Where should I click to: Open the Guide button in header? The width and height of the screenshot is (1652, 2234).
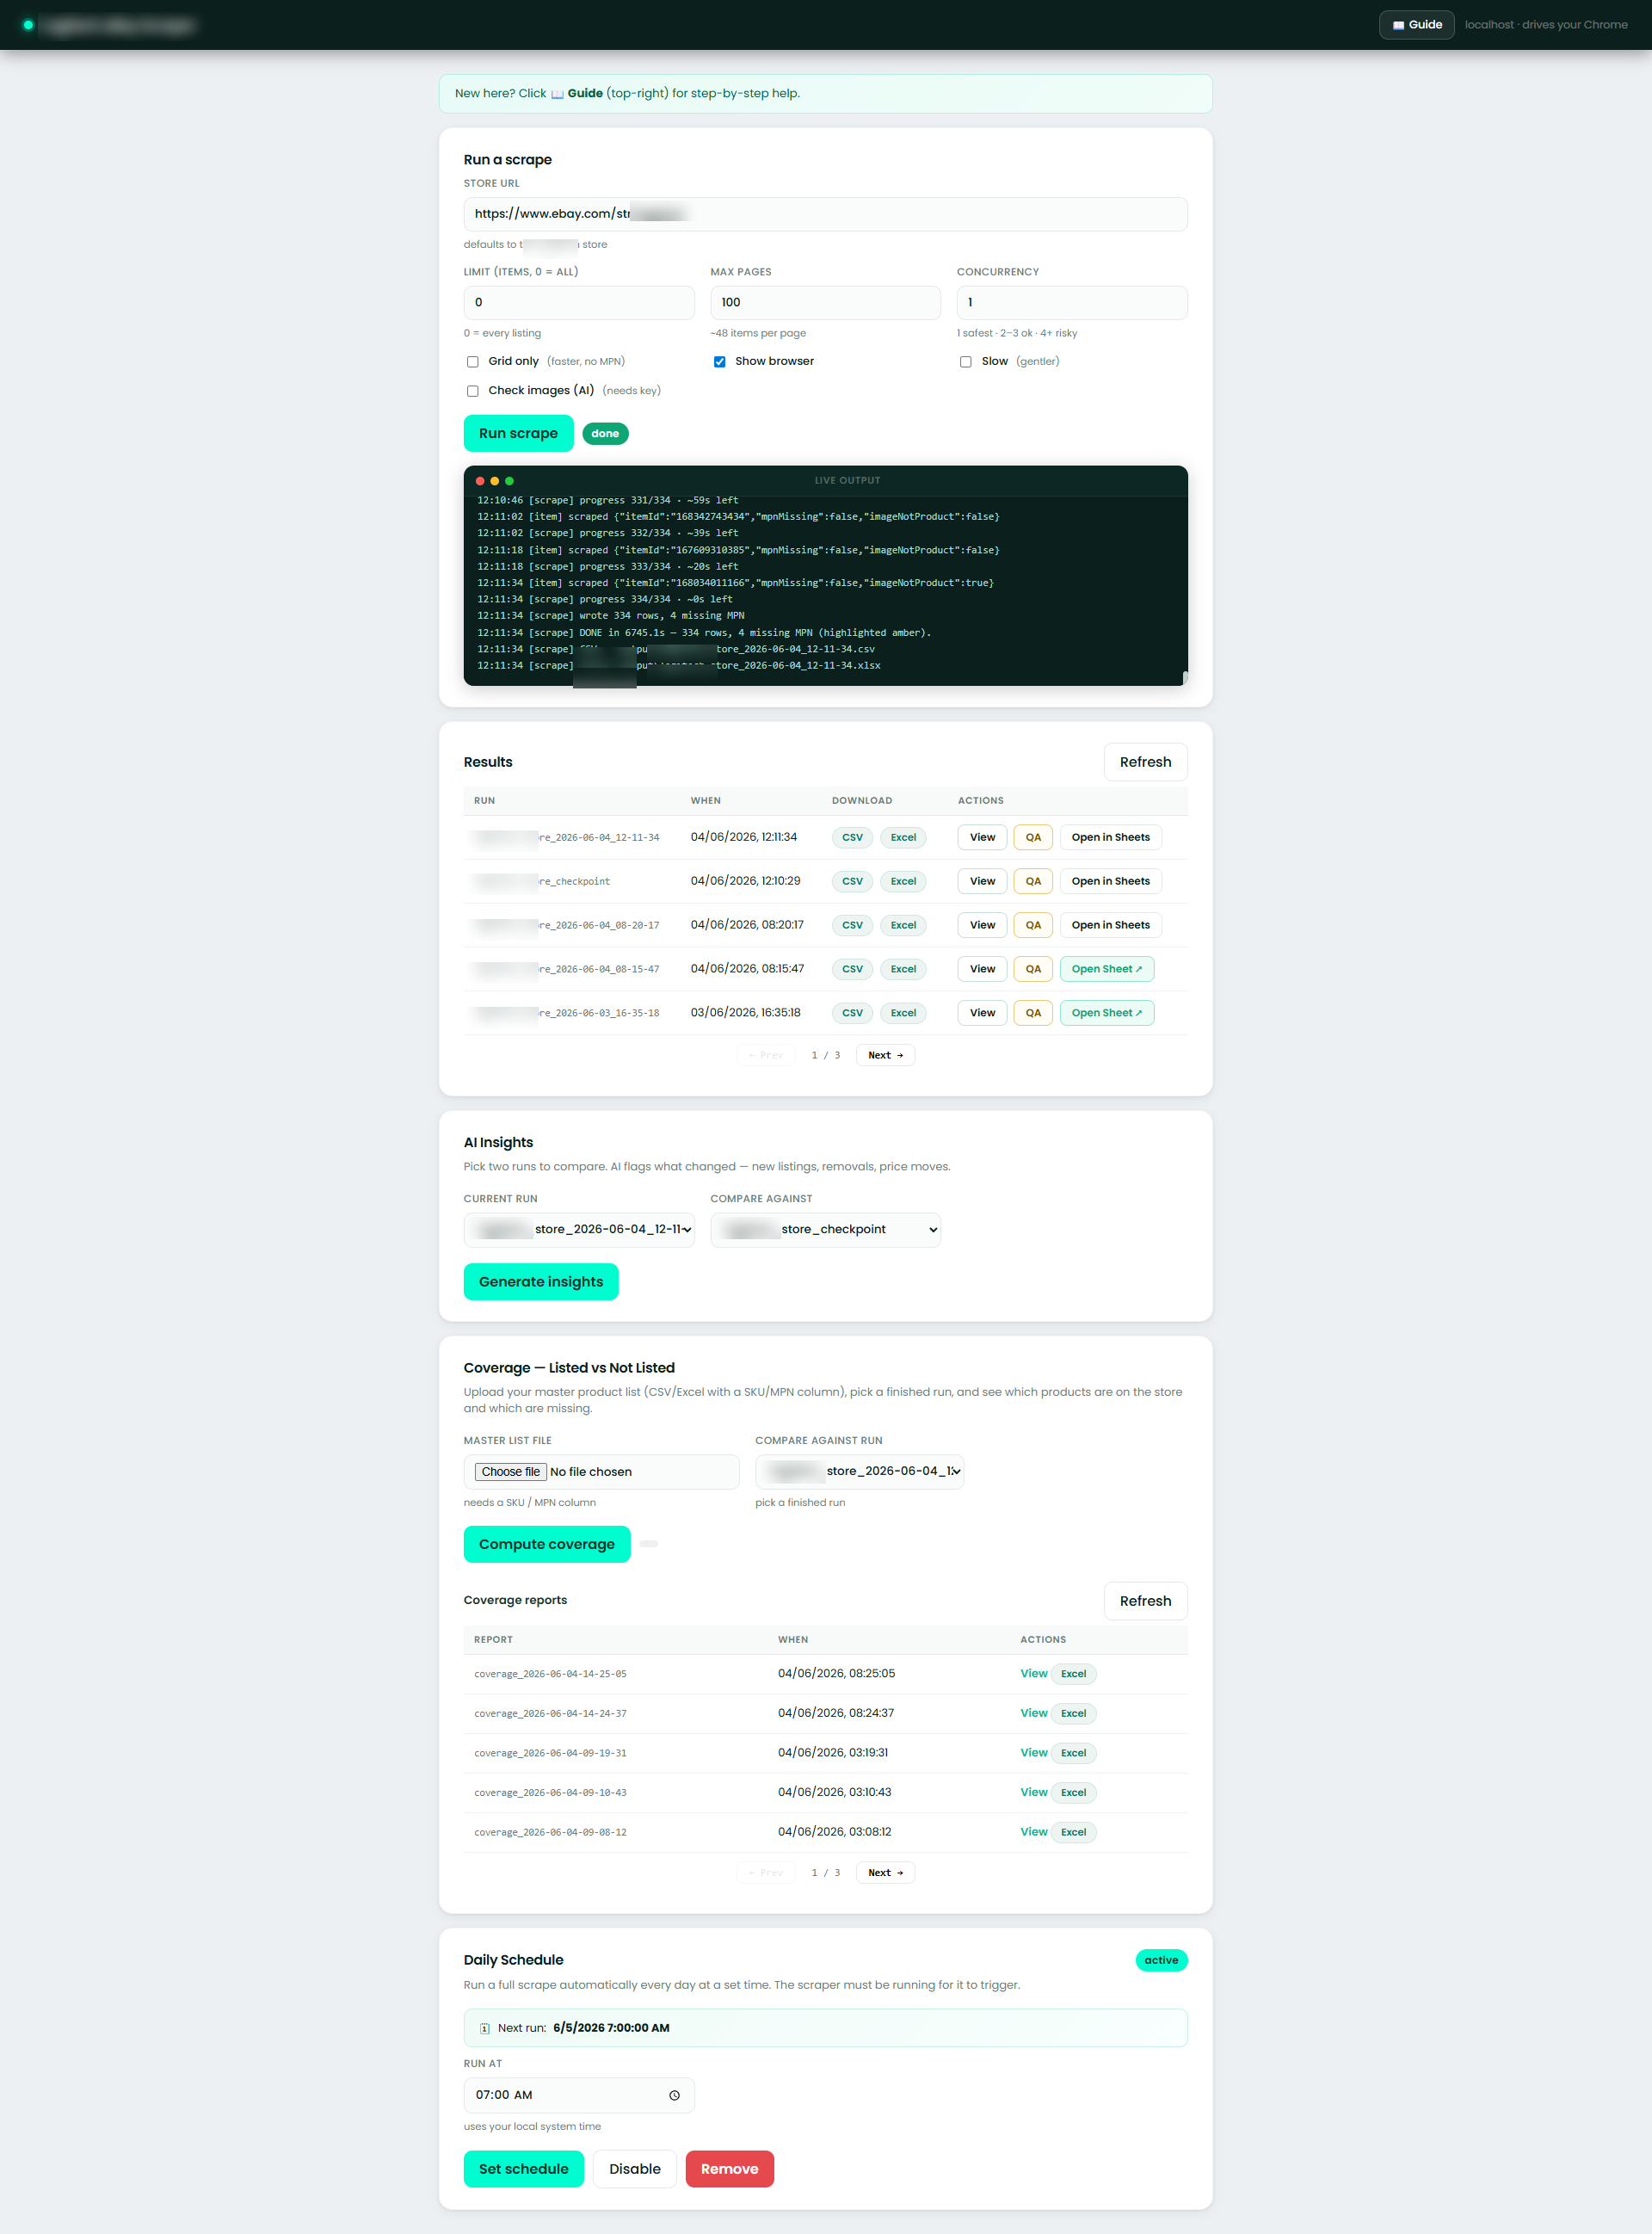[1416, 25]
